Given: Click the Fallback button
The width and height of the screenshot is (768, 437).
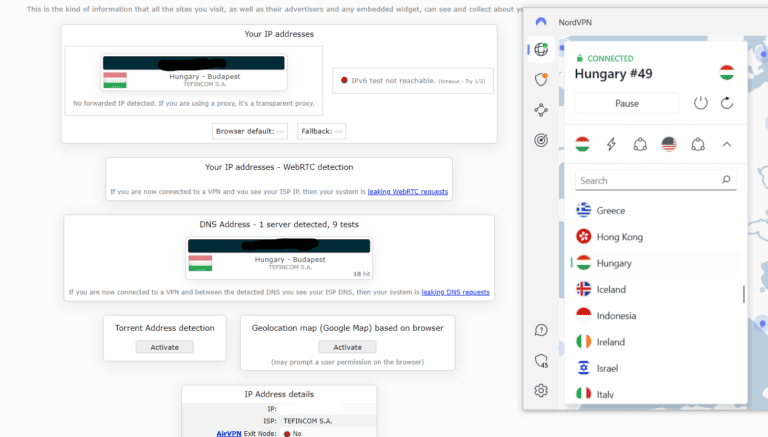Looking at the screenshot, I should click(x=321, y=131).
